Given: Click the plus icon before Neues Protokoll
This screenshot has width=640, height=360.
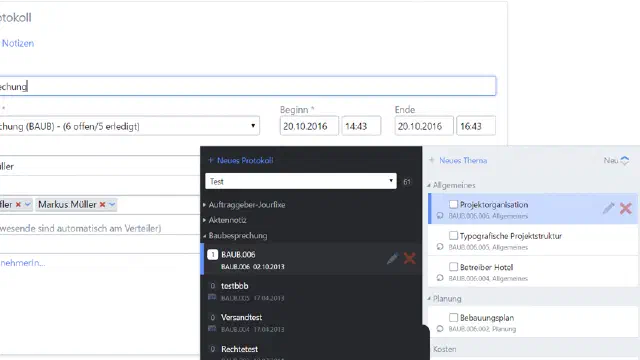Looking at the screenshot, I should pyautogui.click(x=211, y=160).
